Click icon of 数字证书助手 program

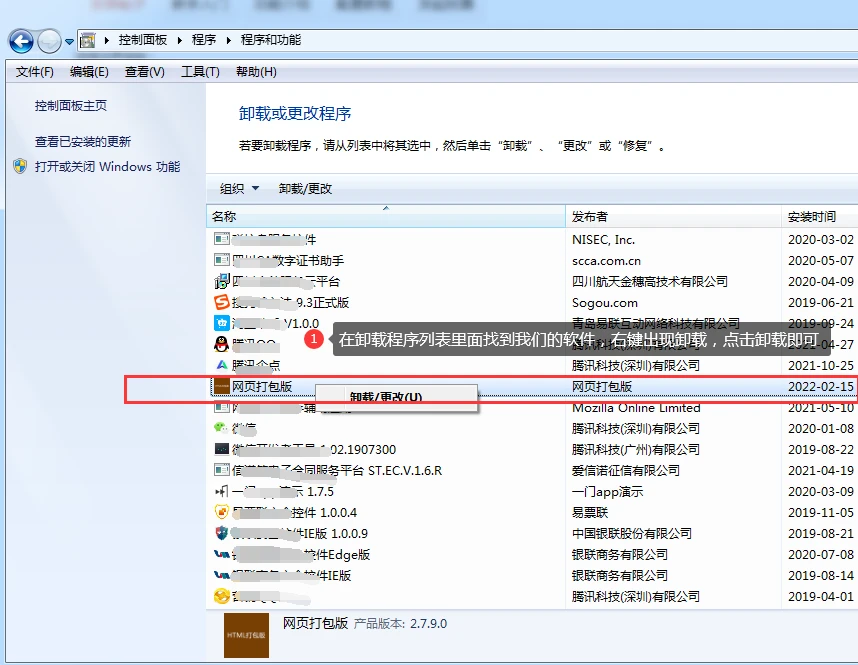tap(222, 260)
